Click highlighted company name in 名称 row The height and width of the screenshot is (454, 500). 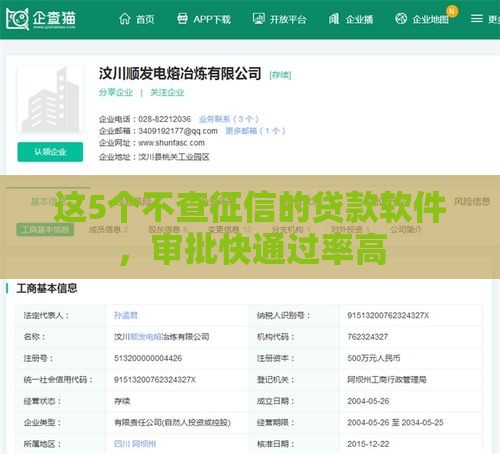click(146, 337)
